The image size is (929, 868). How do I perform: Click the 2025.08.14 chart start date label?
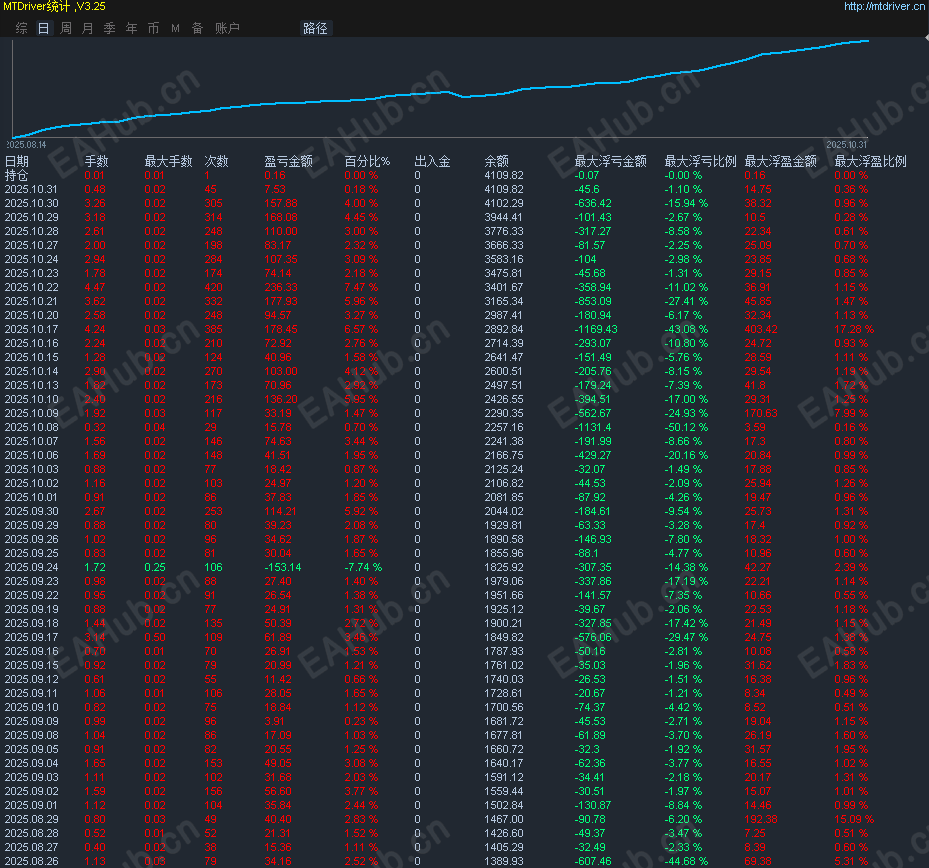[27, 145]
